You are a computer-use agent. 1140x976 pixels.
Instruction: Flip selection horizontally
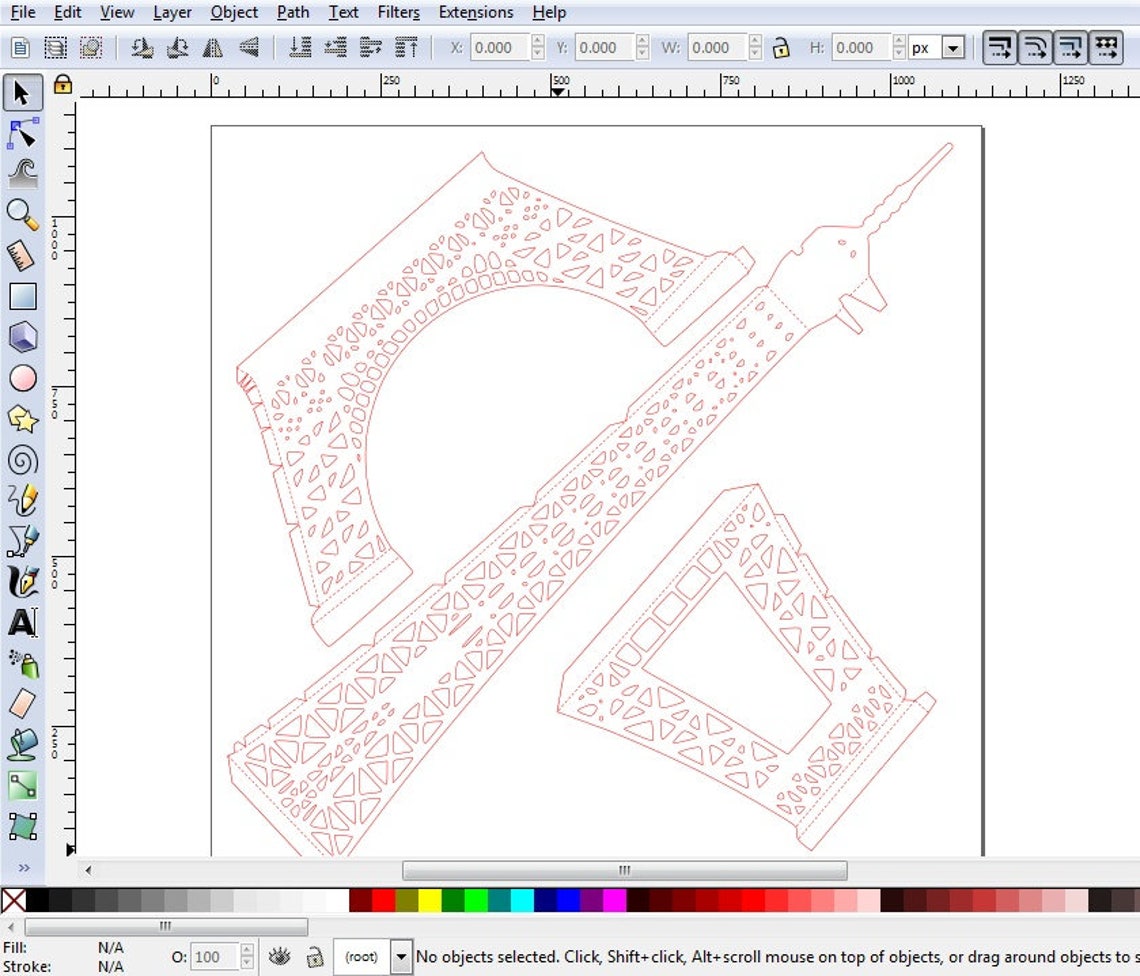click(213, 48)
